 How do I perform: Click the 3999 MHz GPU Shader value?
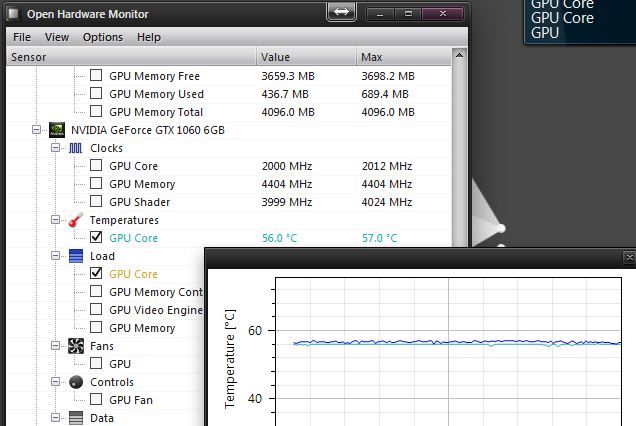tap(287, 202)
